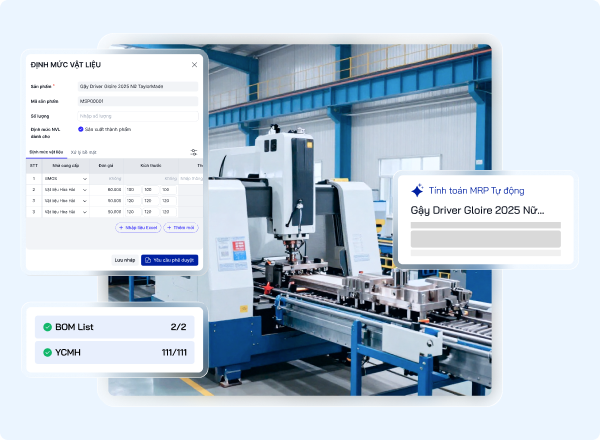Click the green check beside BOM List
Image resolution: width=600 pixels, height=440 pixels.
[47, 327]
